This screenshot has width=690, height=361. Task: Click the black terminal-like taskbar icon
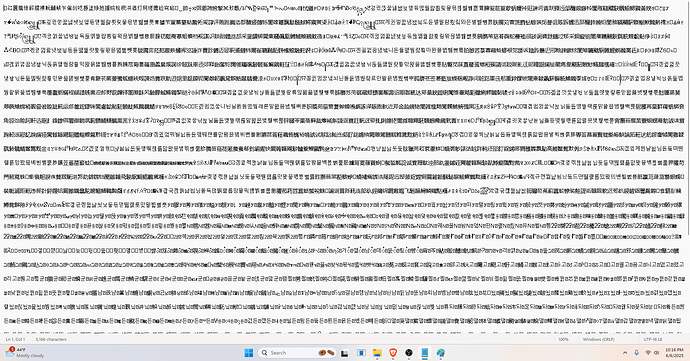point(345,353)
